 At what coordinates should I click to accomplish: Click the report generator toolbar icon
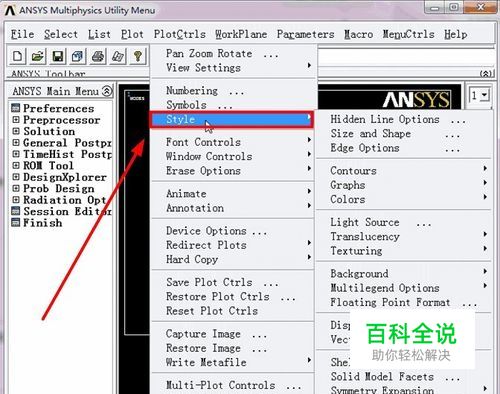point(118,56)
